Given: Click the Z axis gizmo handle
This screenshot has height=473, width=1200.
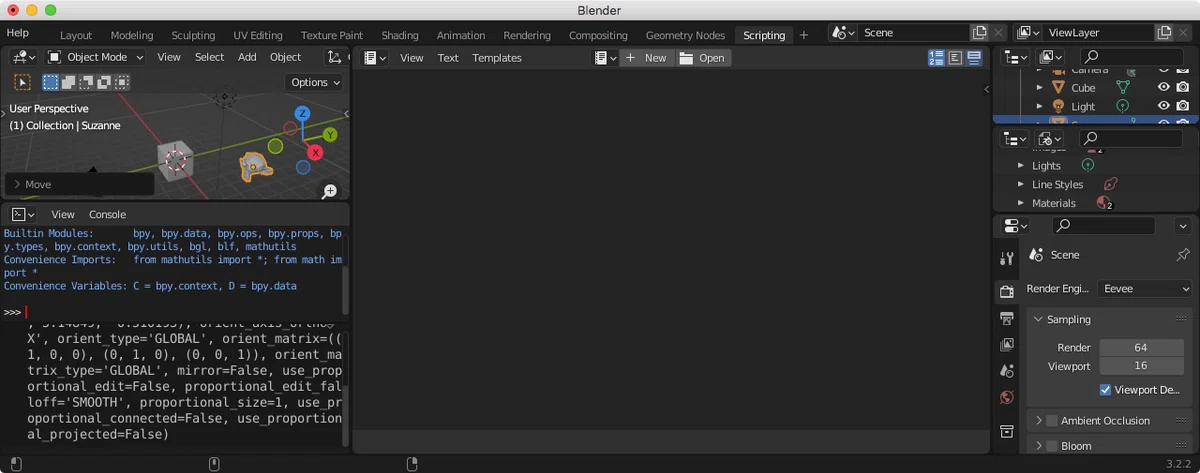Looking at the screenshot, I should (x=302, y=114).
